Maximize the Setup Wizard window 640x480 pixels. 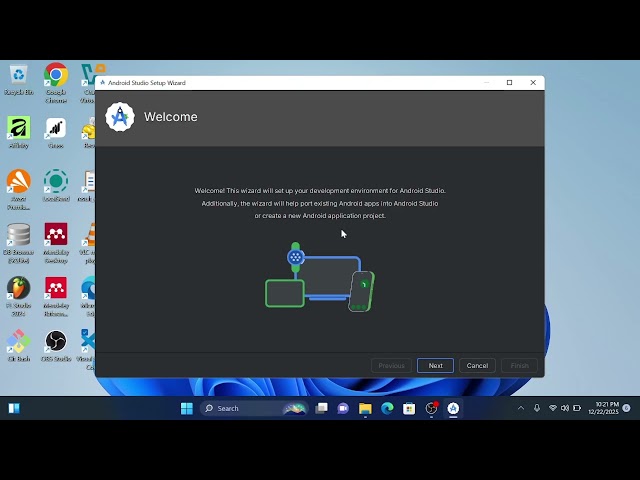509,82
